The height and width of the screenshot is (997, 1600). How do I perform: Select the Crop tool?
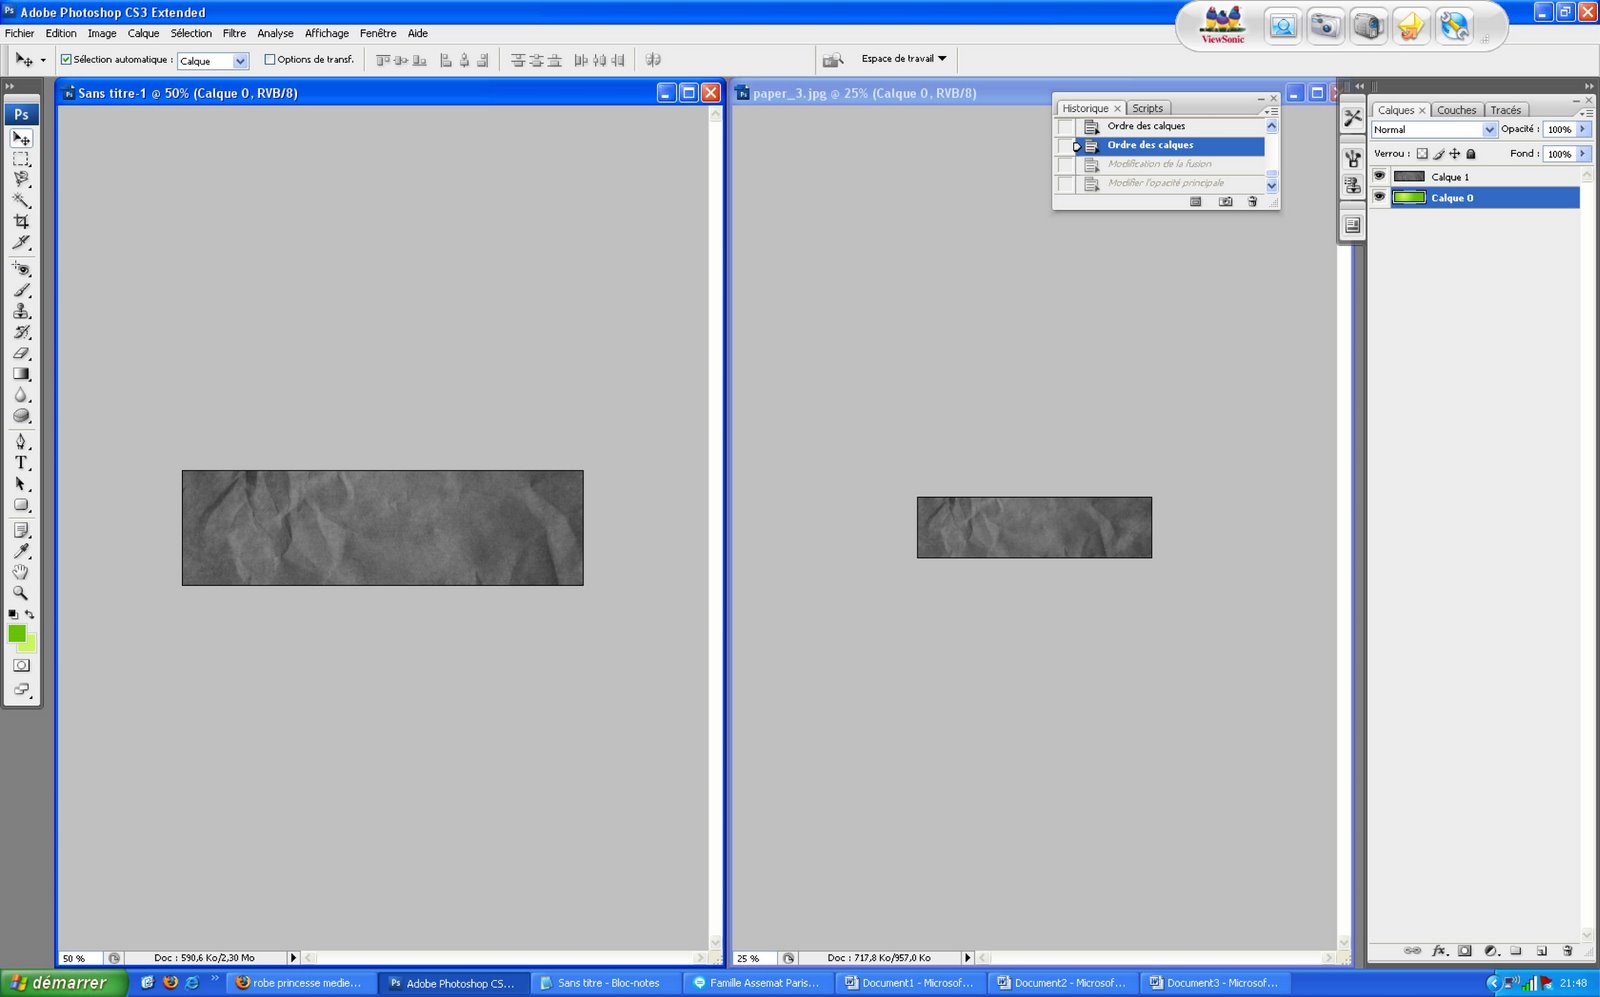[x=21, y=222]
